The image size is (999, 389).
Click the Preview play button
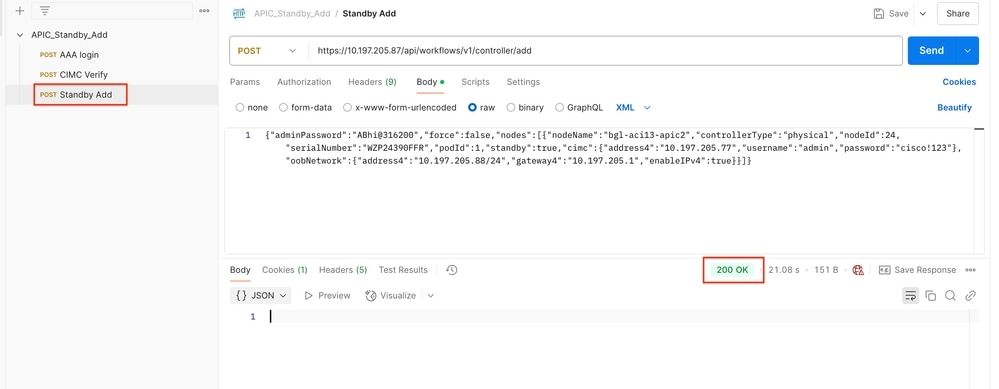coord(327,295)
